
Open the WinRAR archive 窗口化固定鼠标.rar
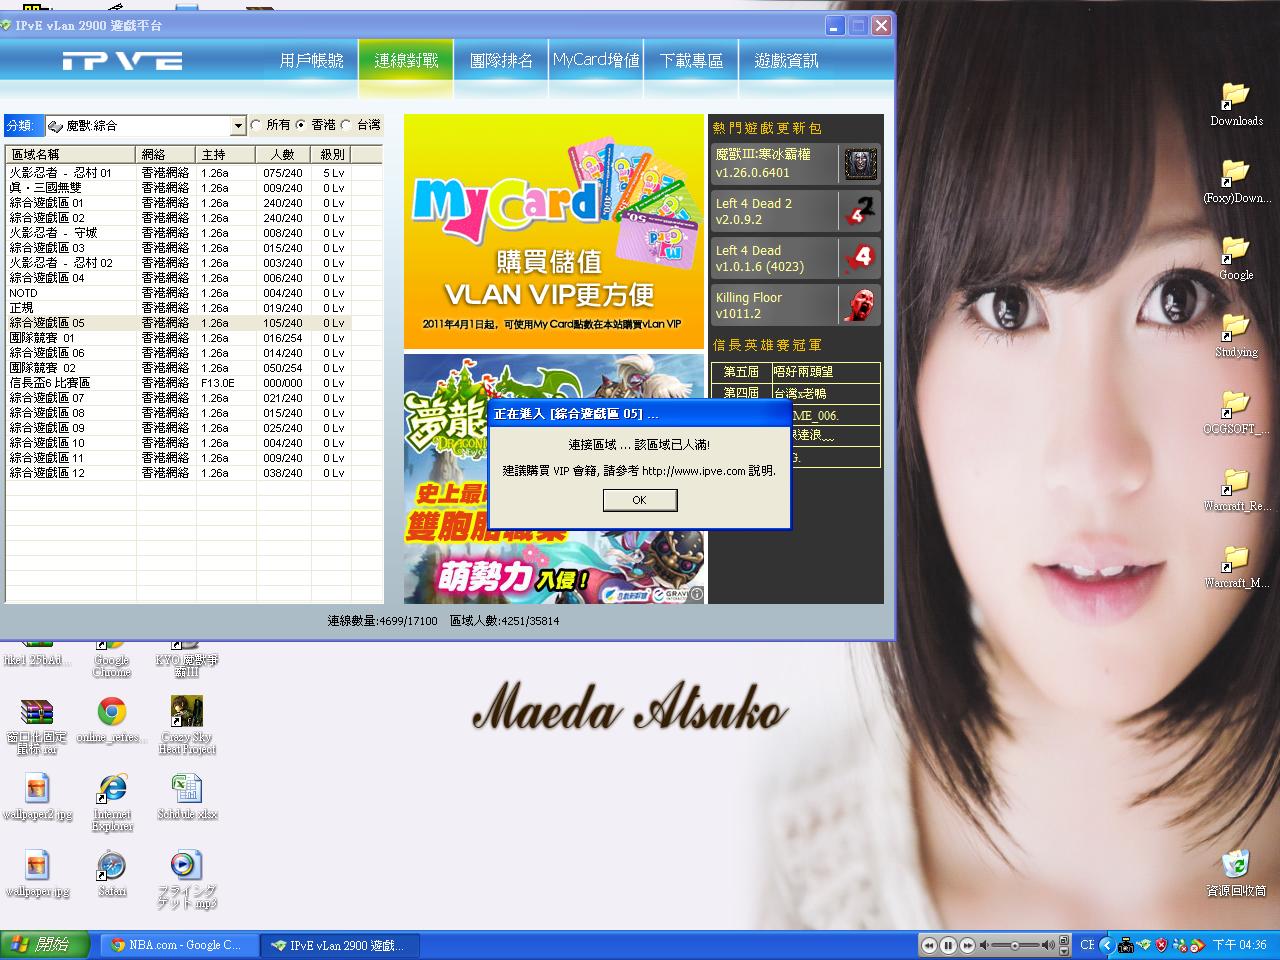point(37,725)
